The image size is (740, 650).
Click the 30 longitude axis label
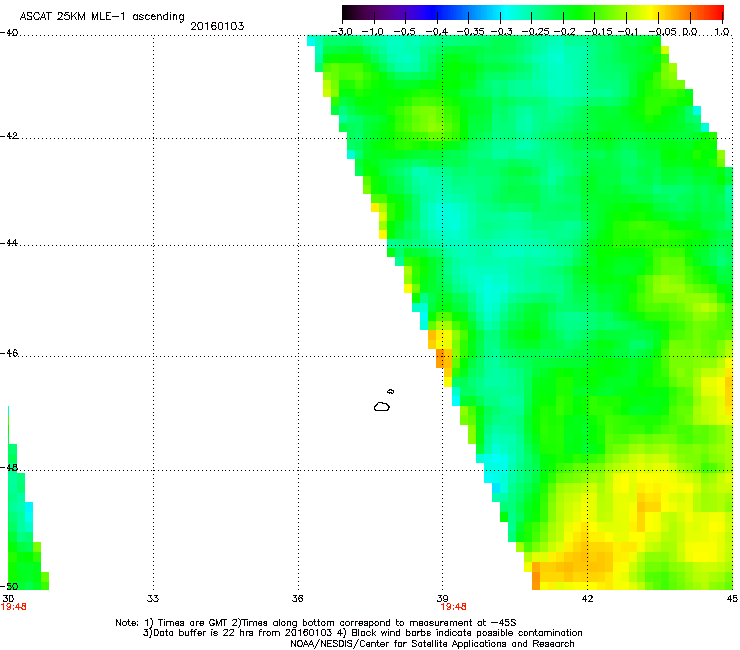8,599
